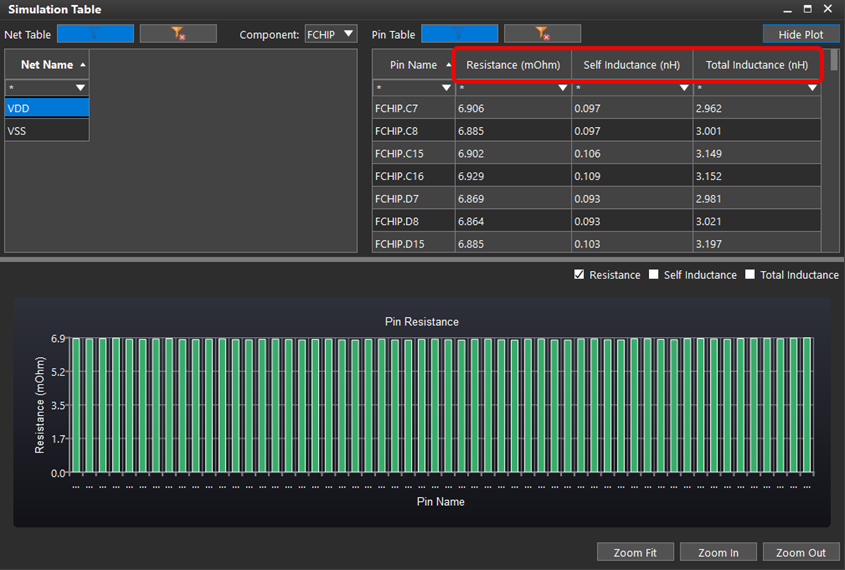Enable the Total Inductance checkbox
The width and height of the screenshot is (845, 570).
pyautogui.click(x=751, y=275)
